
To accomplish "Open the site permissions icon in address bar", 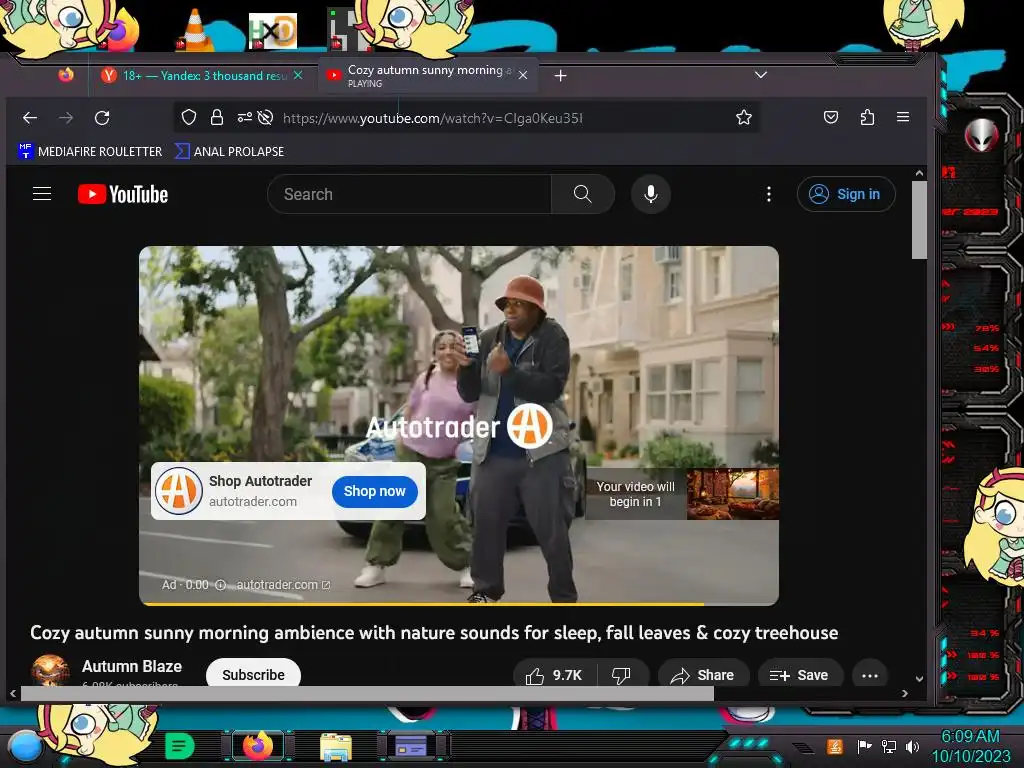I will click(x=244, y=118).
